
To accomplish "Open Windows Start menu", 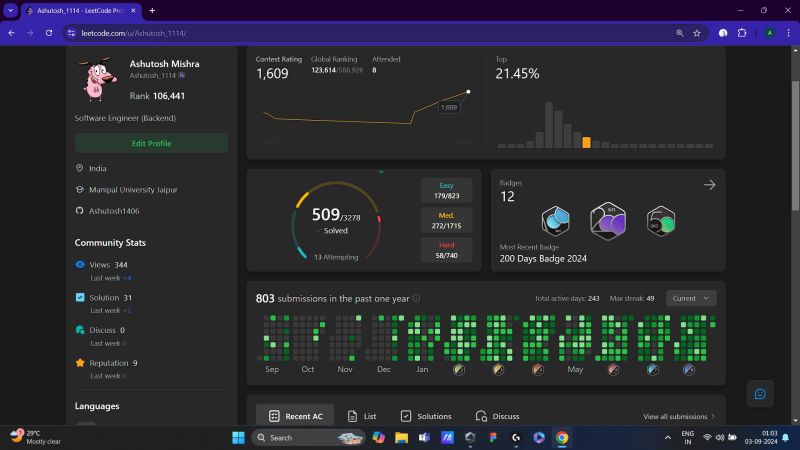I will click(238, 438).
